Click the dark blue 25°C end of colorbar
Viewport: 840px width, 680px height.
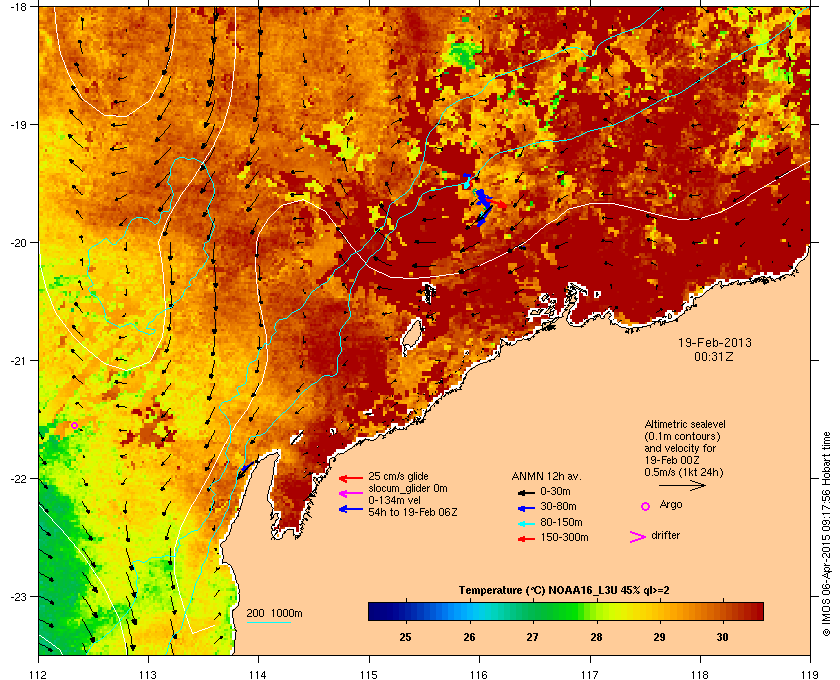pyautogui.click(x=375, y=611)
